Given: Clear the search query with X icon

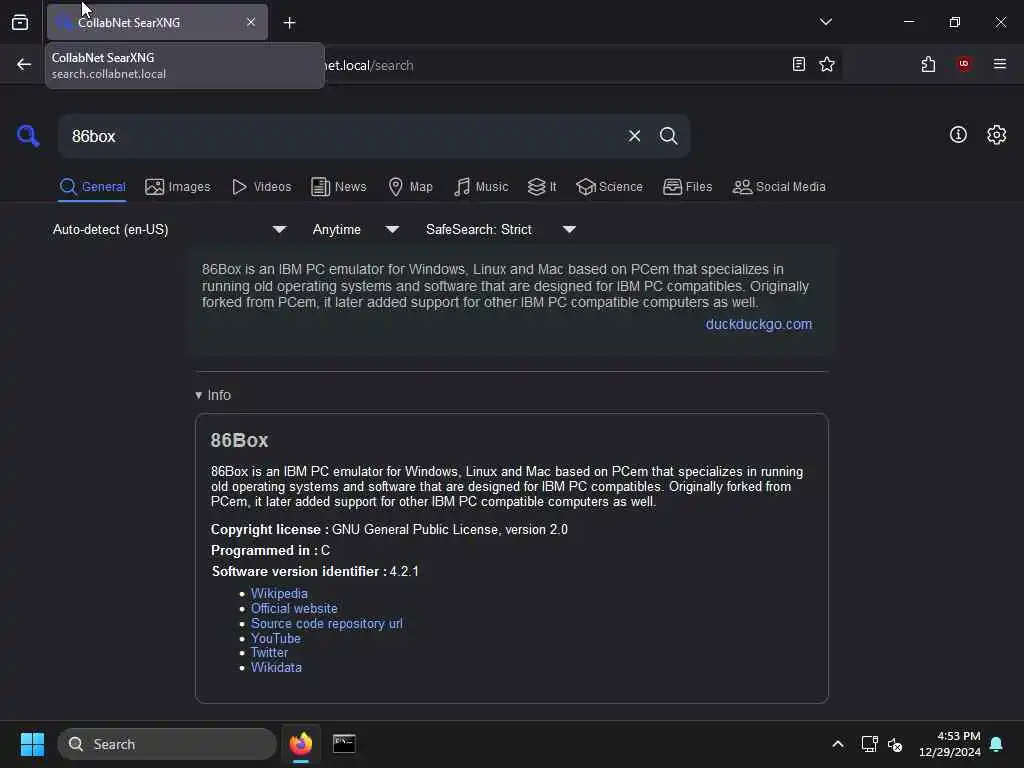Looking at the screenshot, I should tap(634, 136).
